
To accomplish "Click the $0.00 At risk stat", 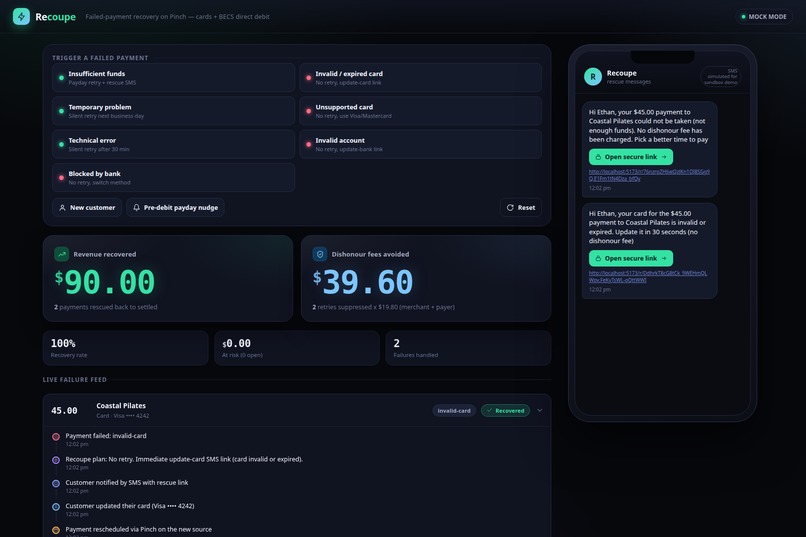I will [297, 348].
